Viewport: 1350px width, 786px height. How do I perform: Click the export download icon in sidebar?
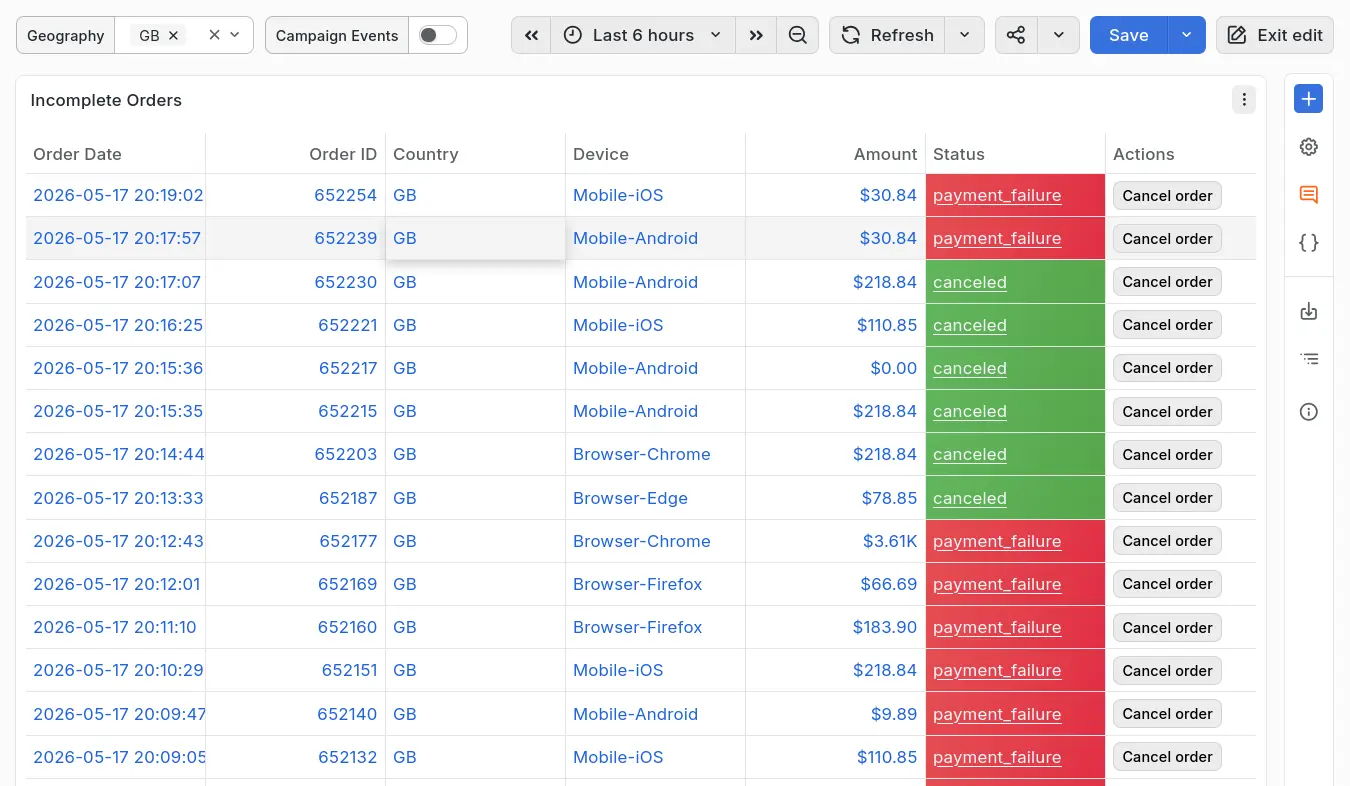click(1309, 312)
